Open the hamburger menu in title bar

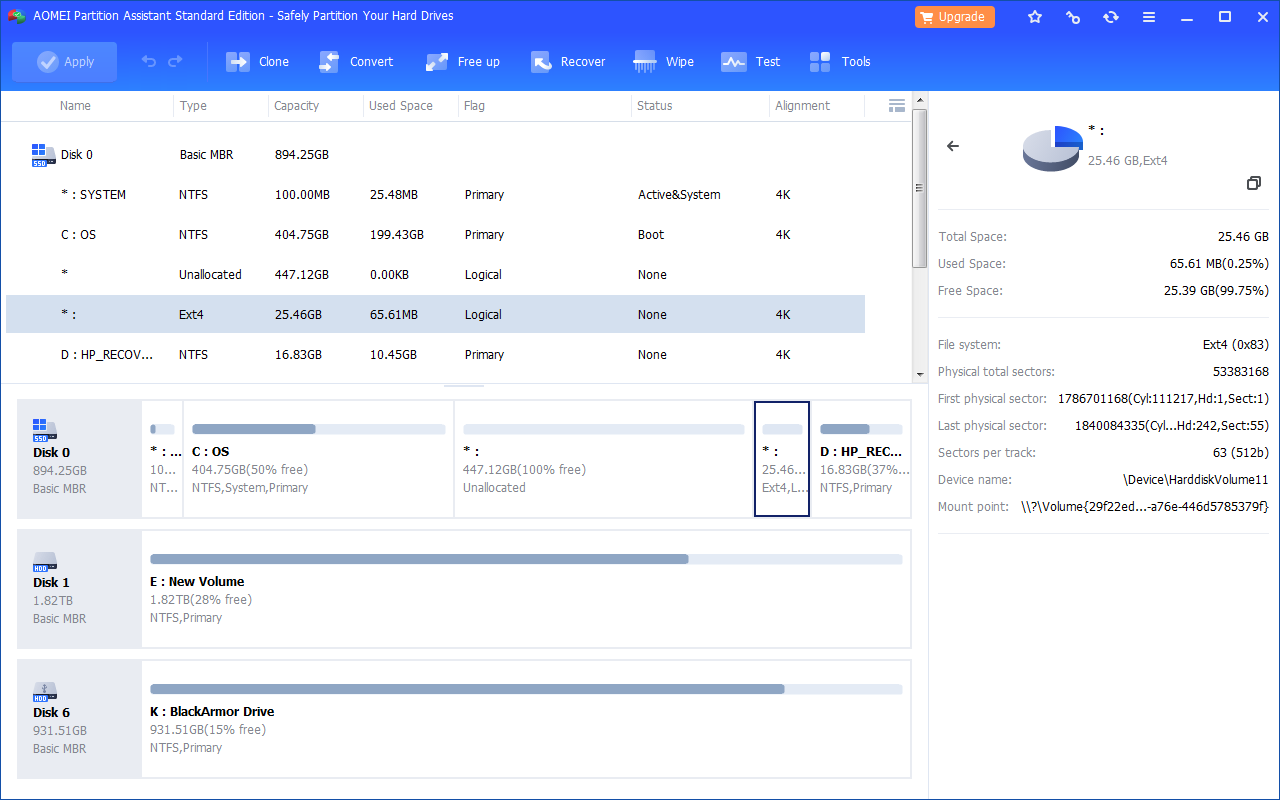click(1149, 17)
